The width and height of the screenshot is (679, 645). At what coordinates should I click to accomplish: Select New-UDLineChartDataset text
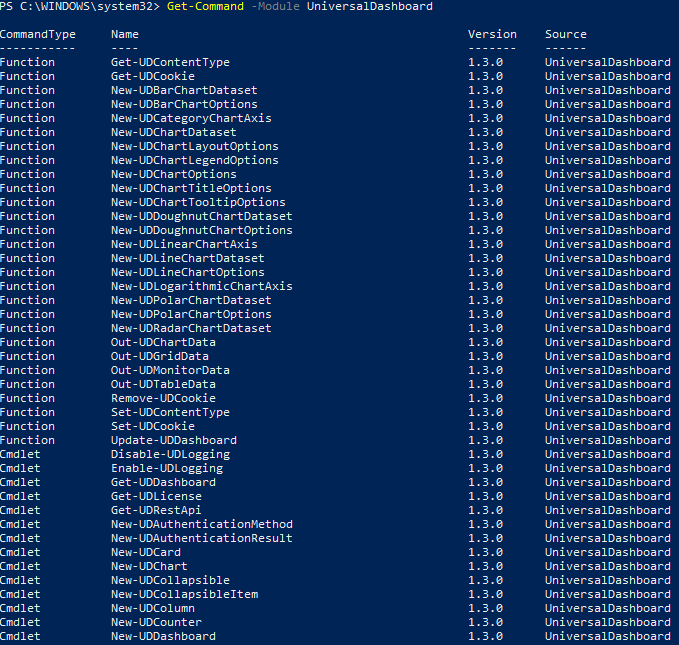(188, 258)
